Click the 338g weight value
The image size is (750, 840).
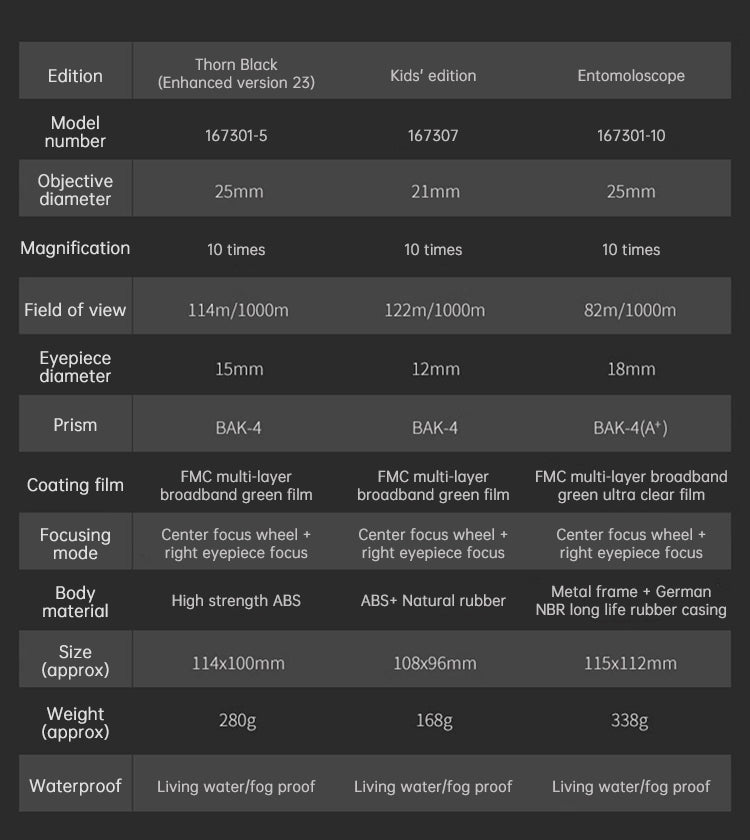pos(630,720)
